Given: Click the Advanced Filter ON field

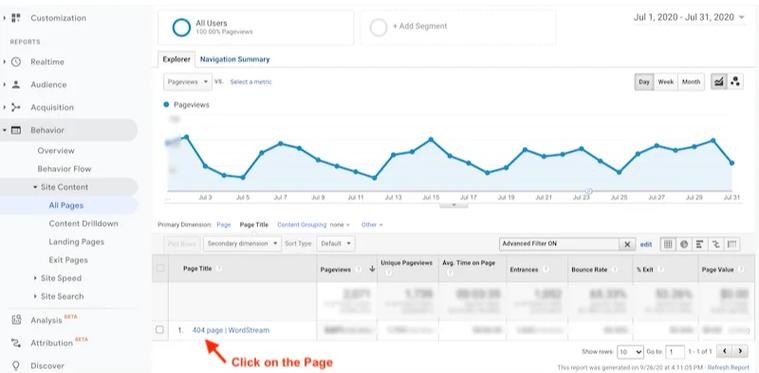Looking at the screenshot, I should [x=560, y=244].
